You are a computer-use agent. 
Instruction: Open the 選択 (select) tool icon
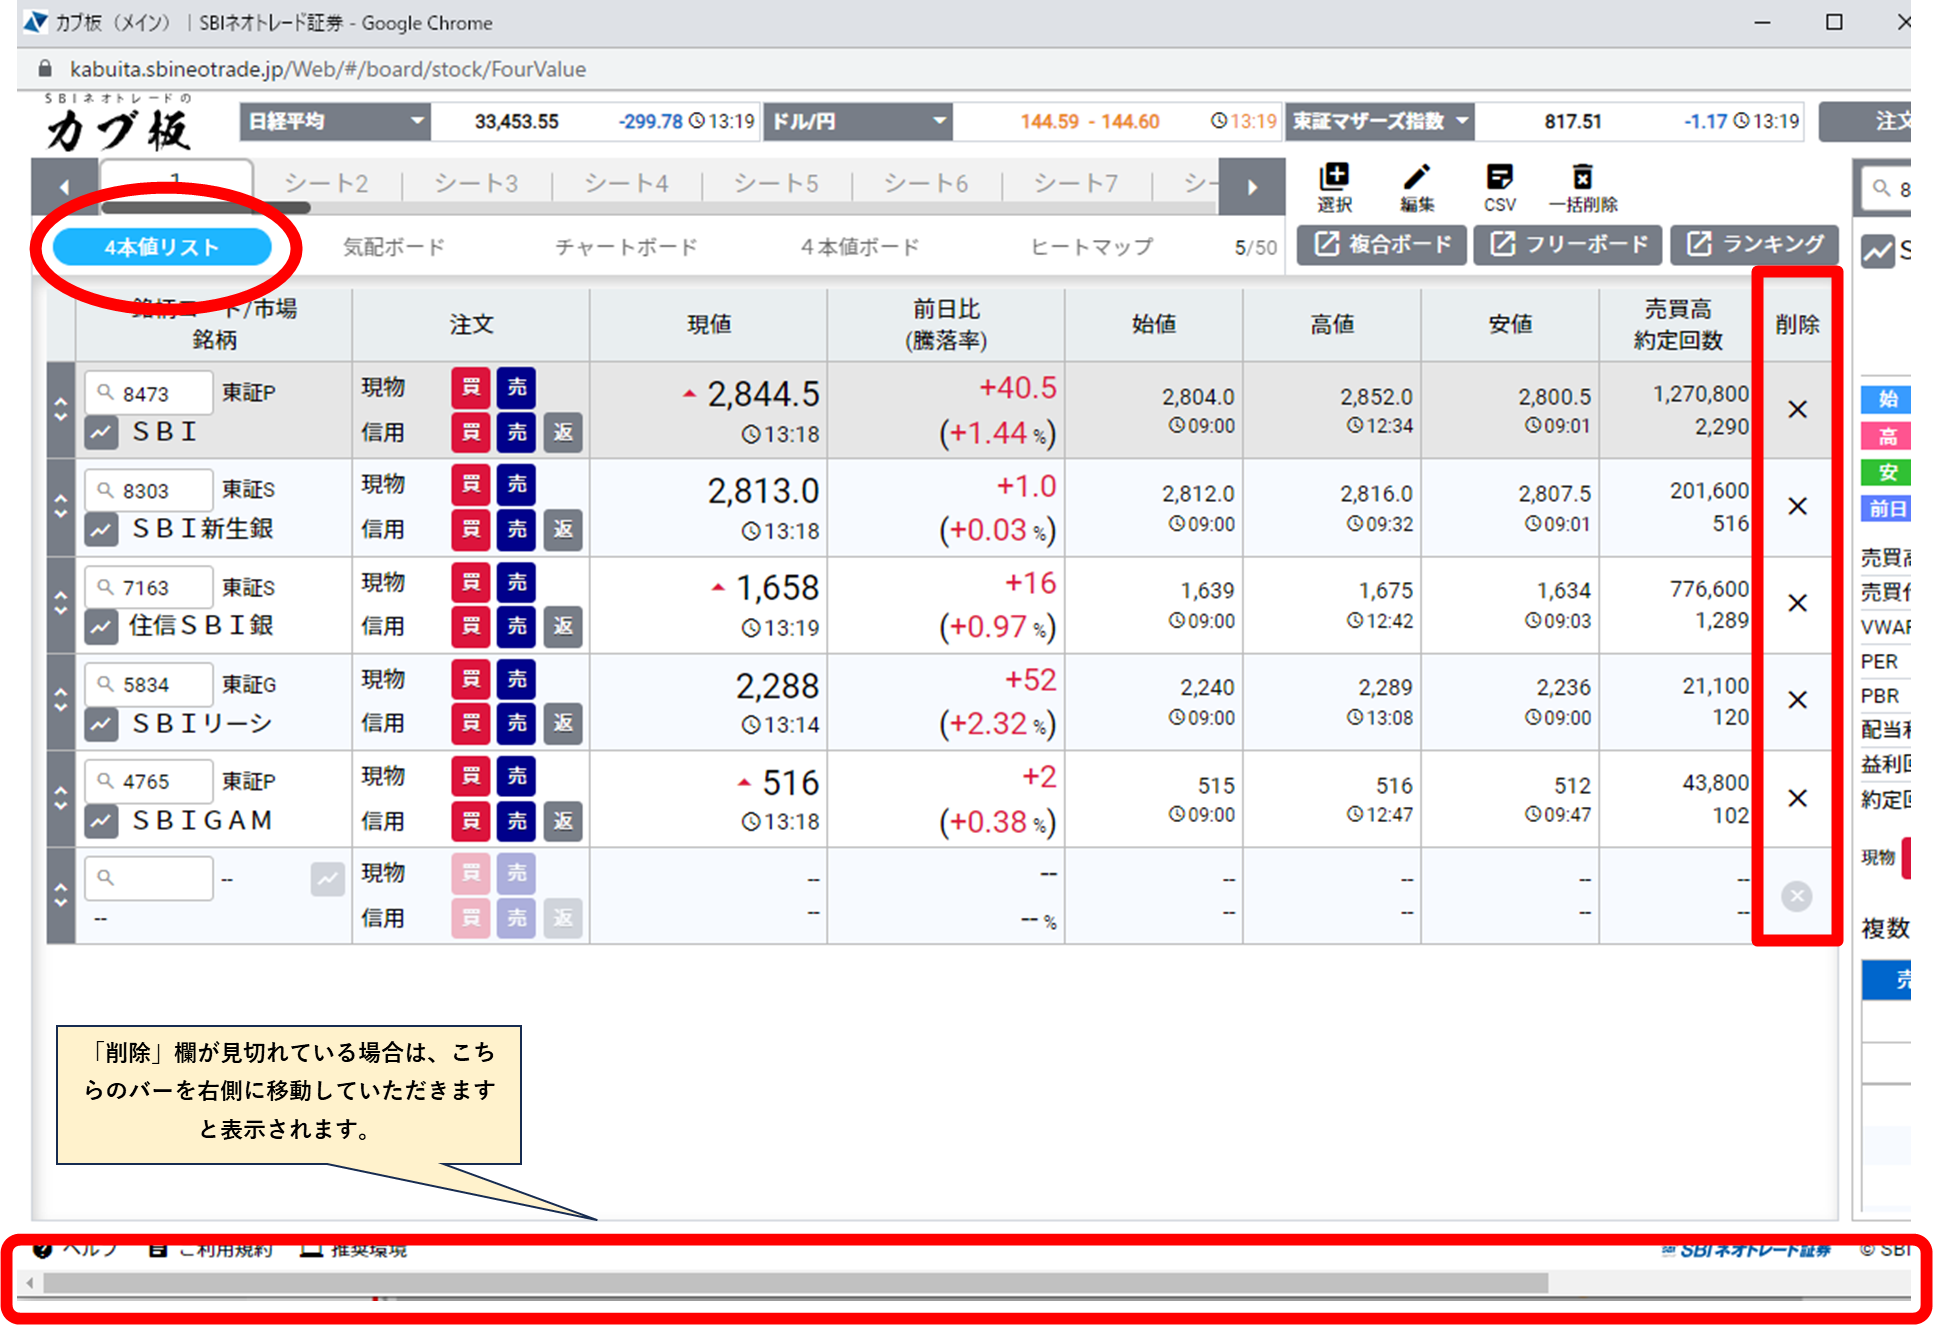pos(1334,187)
